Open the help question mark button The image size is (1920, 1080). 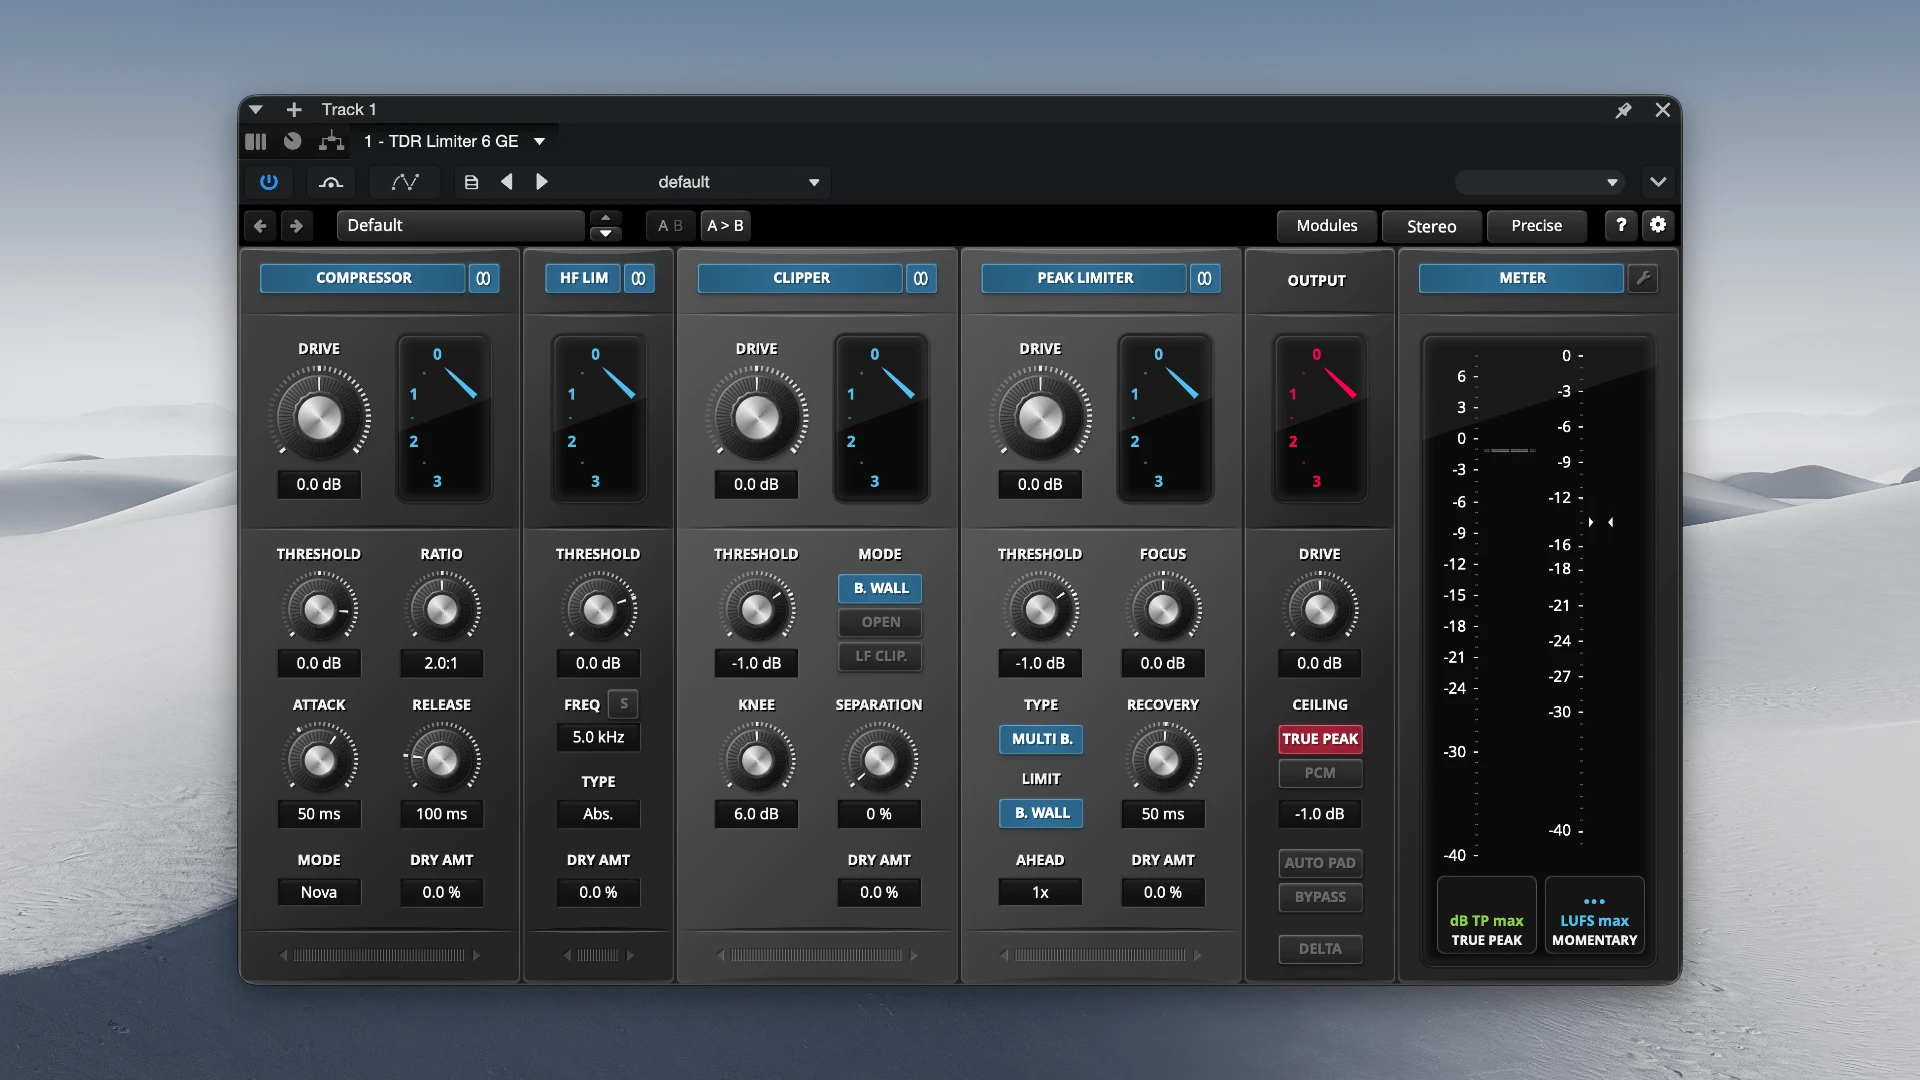1621,225
